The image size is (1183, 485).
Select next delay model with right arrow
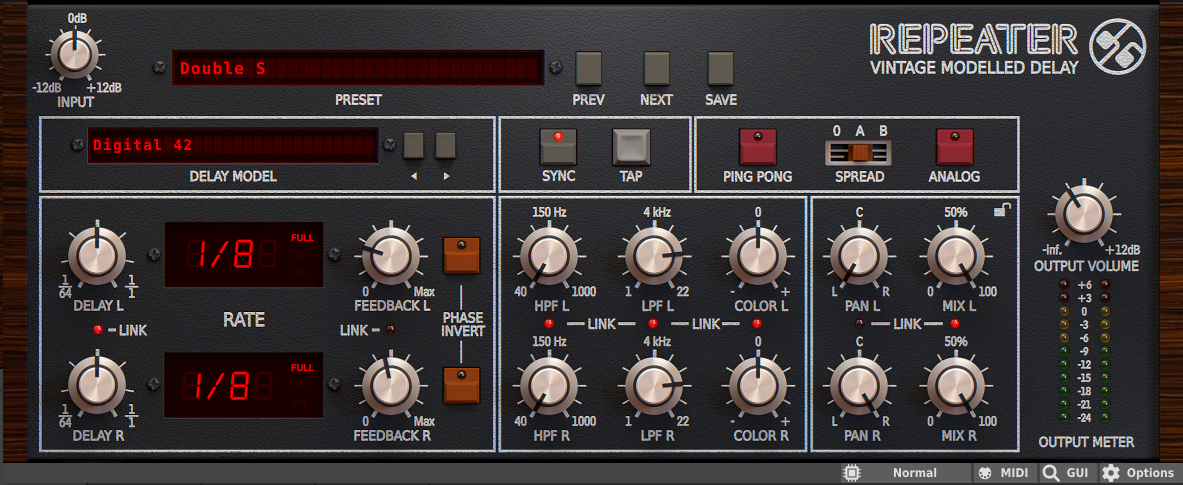(446, 146)
